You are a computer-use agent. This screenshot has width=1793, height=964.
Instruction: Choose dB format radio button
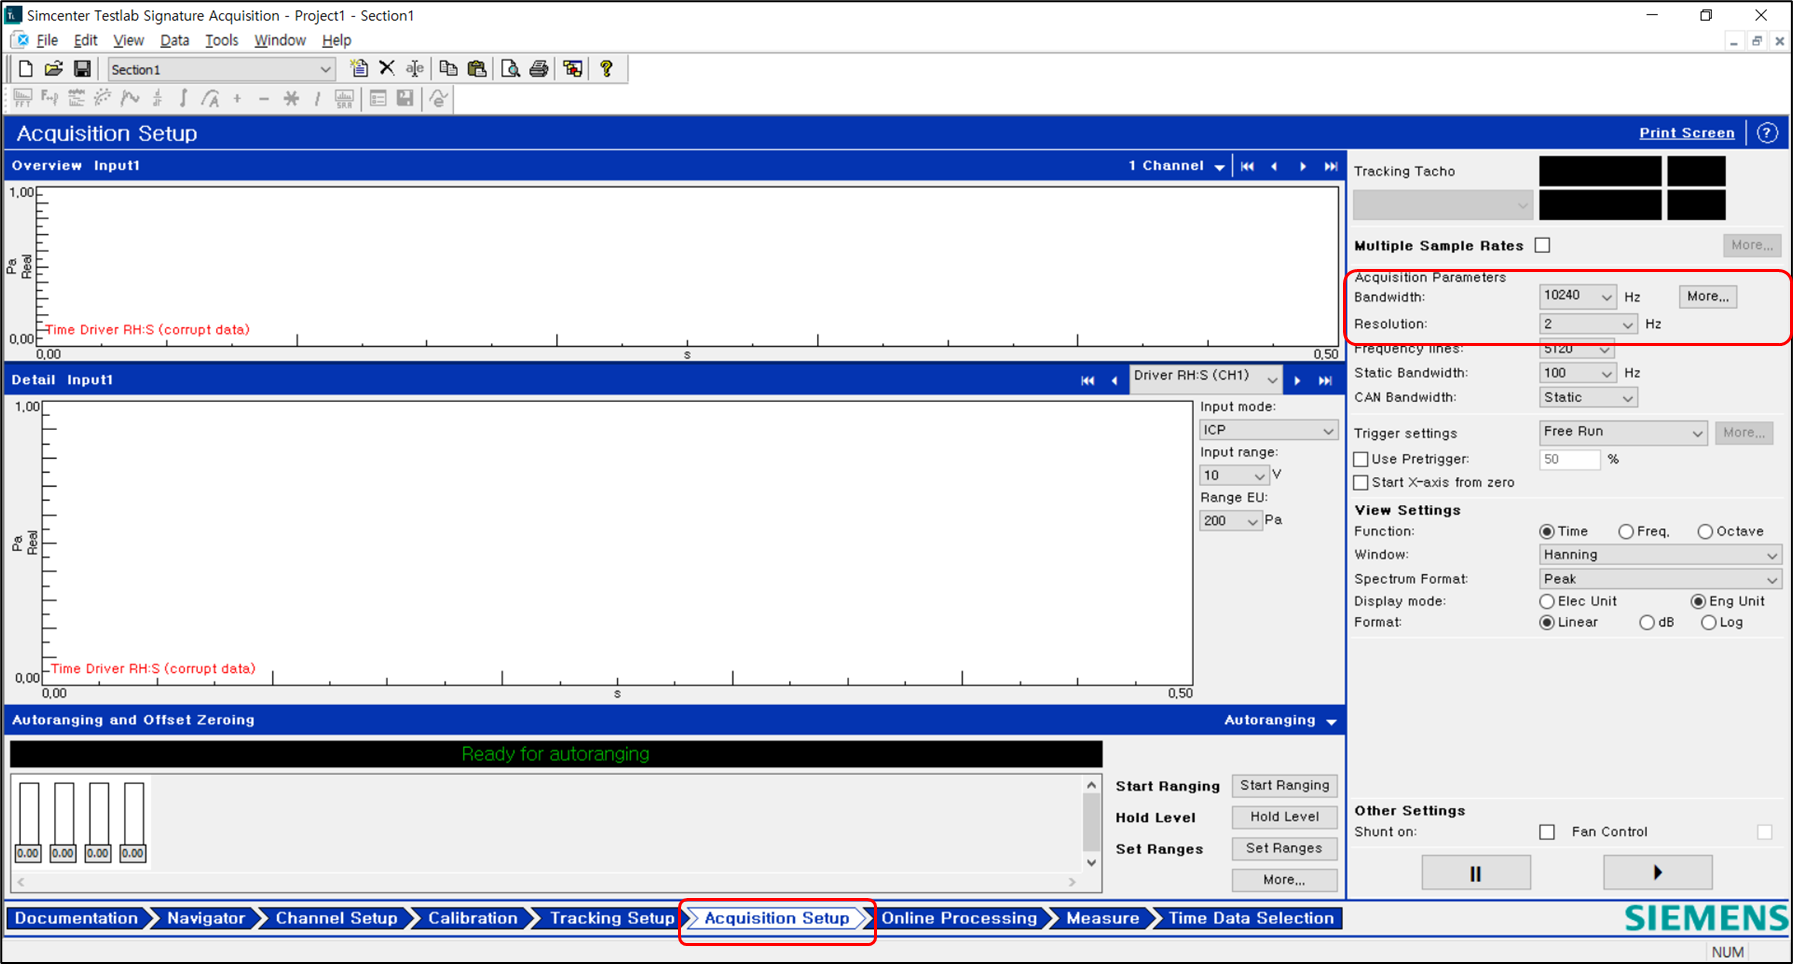pos(1647,622)
